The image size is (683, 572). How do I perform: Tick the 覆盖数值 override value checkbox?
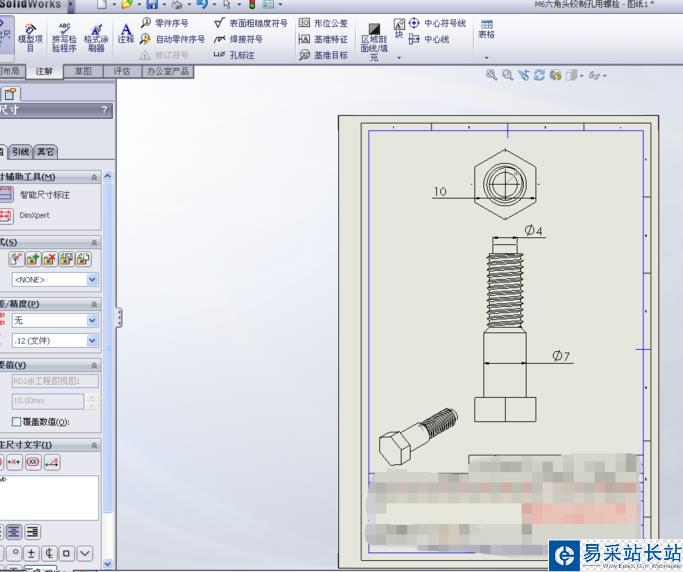(17, 421)
